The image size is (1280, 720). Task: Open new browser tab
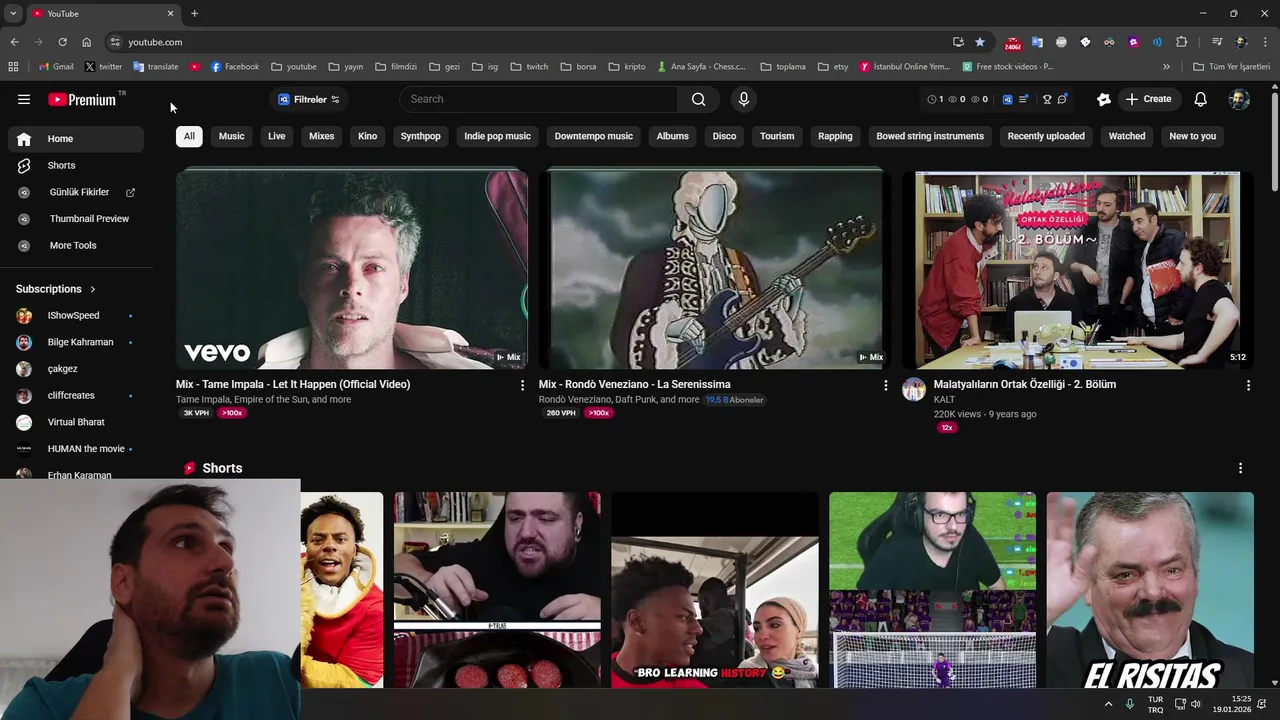(194, 14)
